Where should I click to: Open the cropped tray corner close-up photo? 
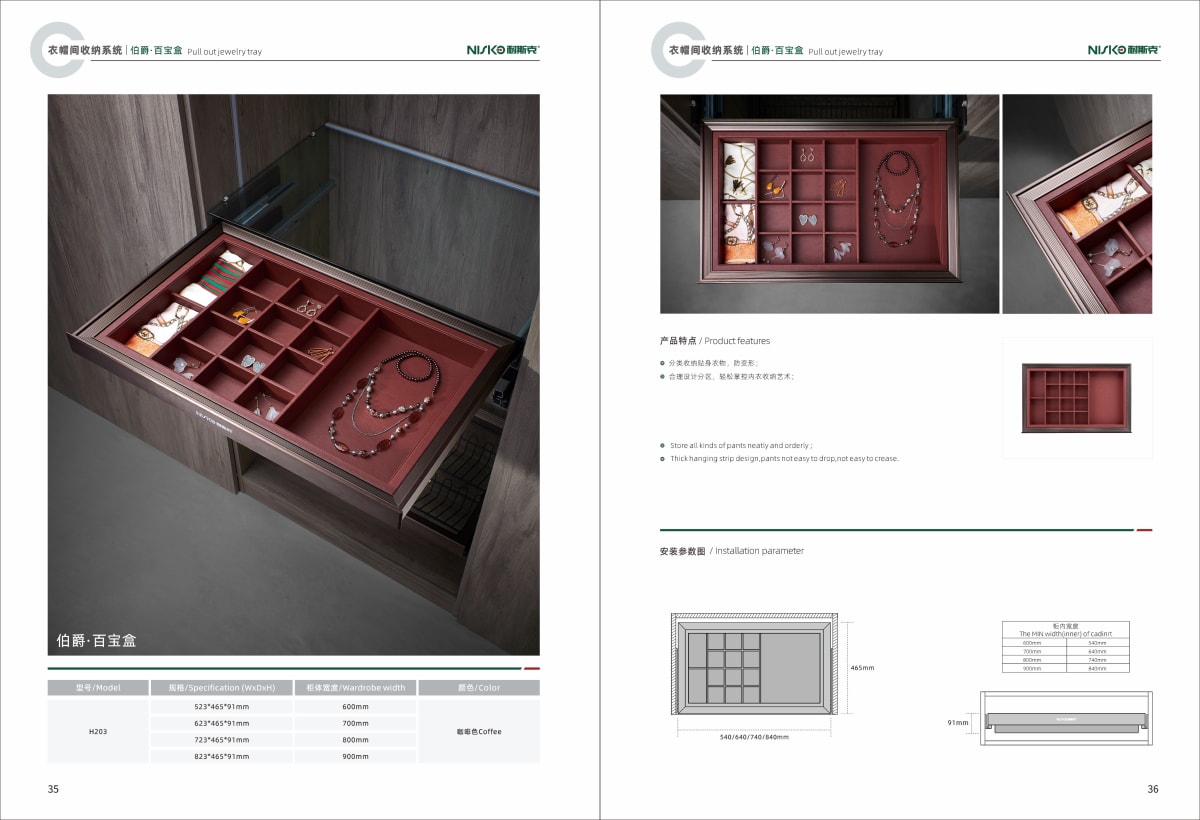1076,204
